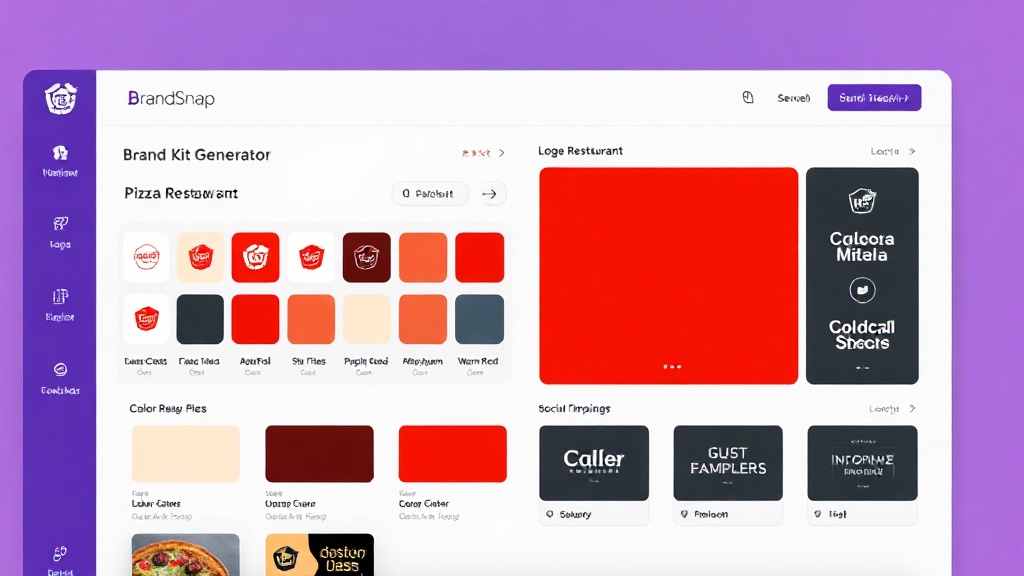This screenshot has width=1024, height=576.
Task: Pick the red swatch above the AquiFol label
Action: tap(255, 319)
